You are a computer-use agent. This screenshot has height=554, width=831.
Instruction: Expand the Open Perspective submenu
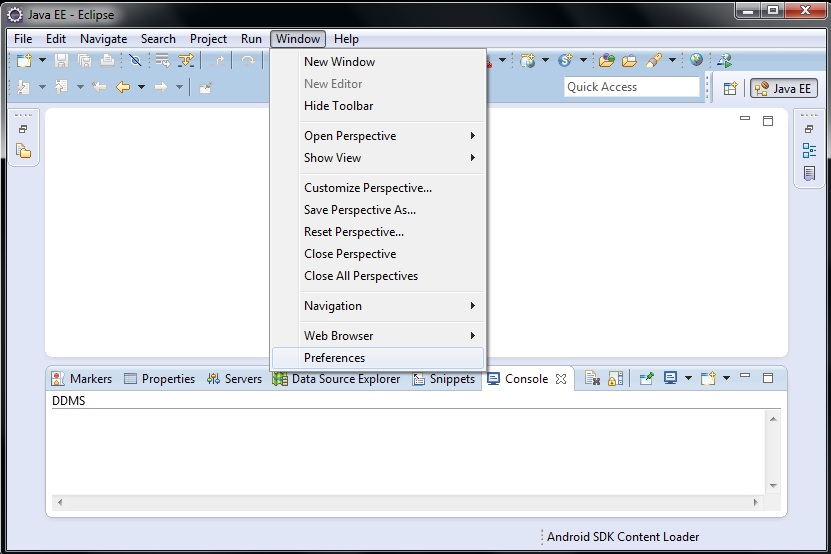point(378,136)
